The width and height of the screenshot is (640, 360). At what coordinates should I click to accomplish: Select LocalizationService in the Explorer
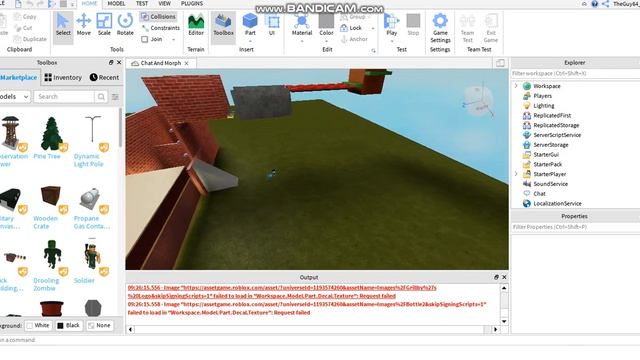(x=557, y=204)
